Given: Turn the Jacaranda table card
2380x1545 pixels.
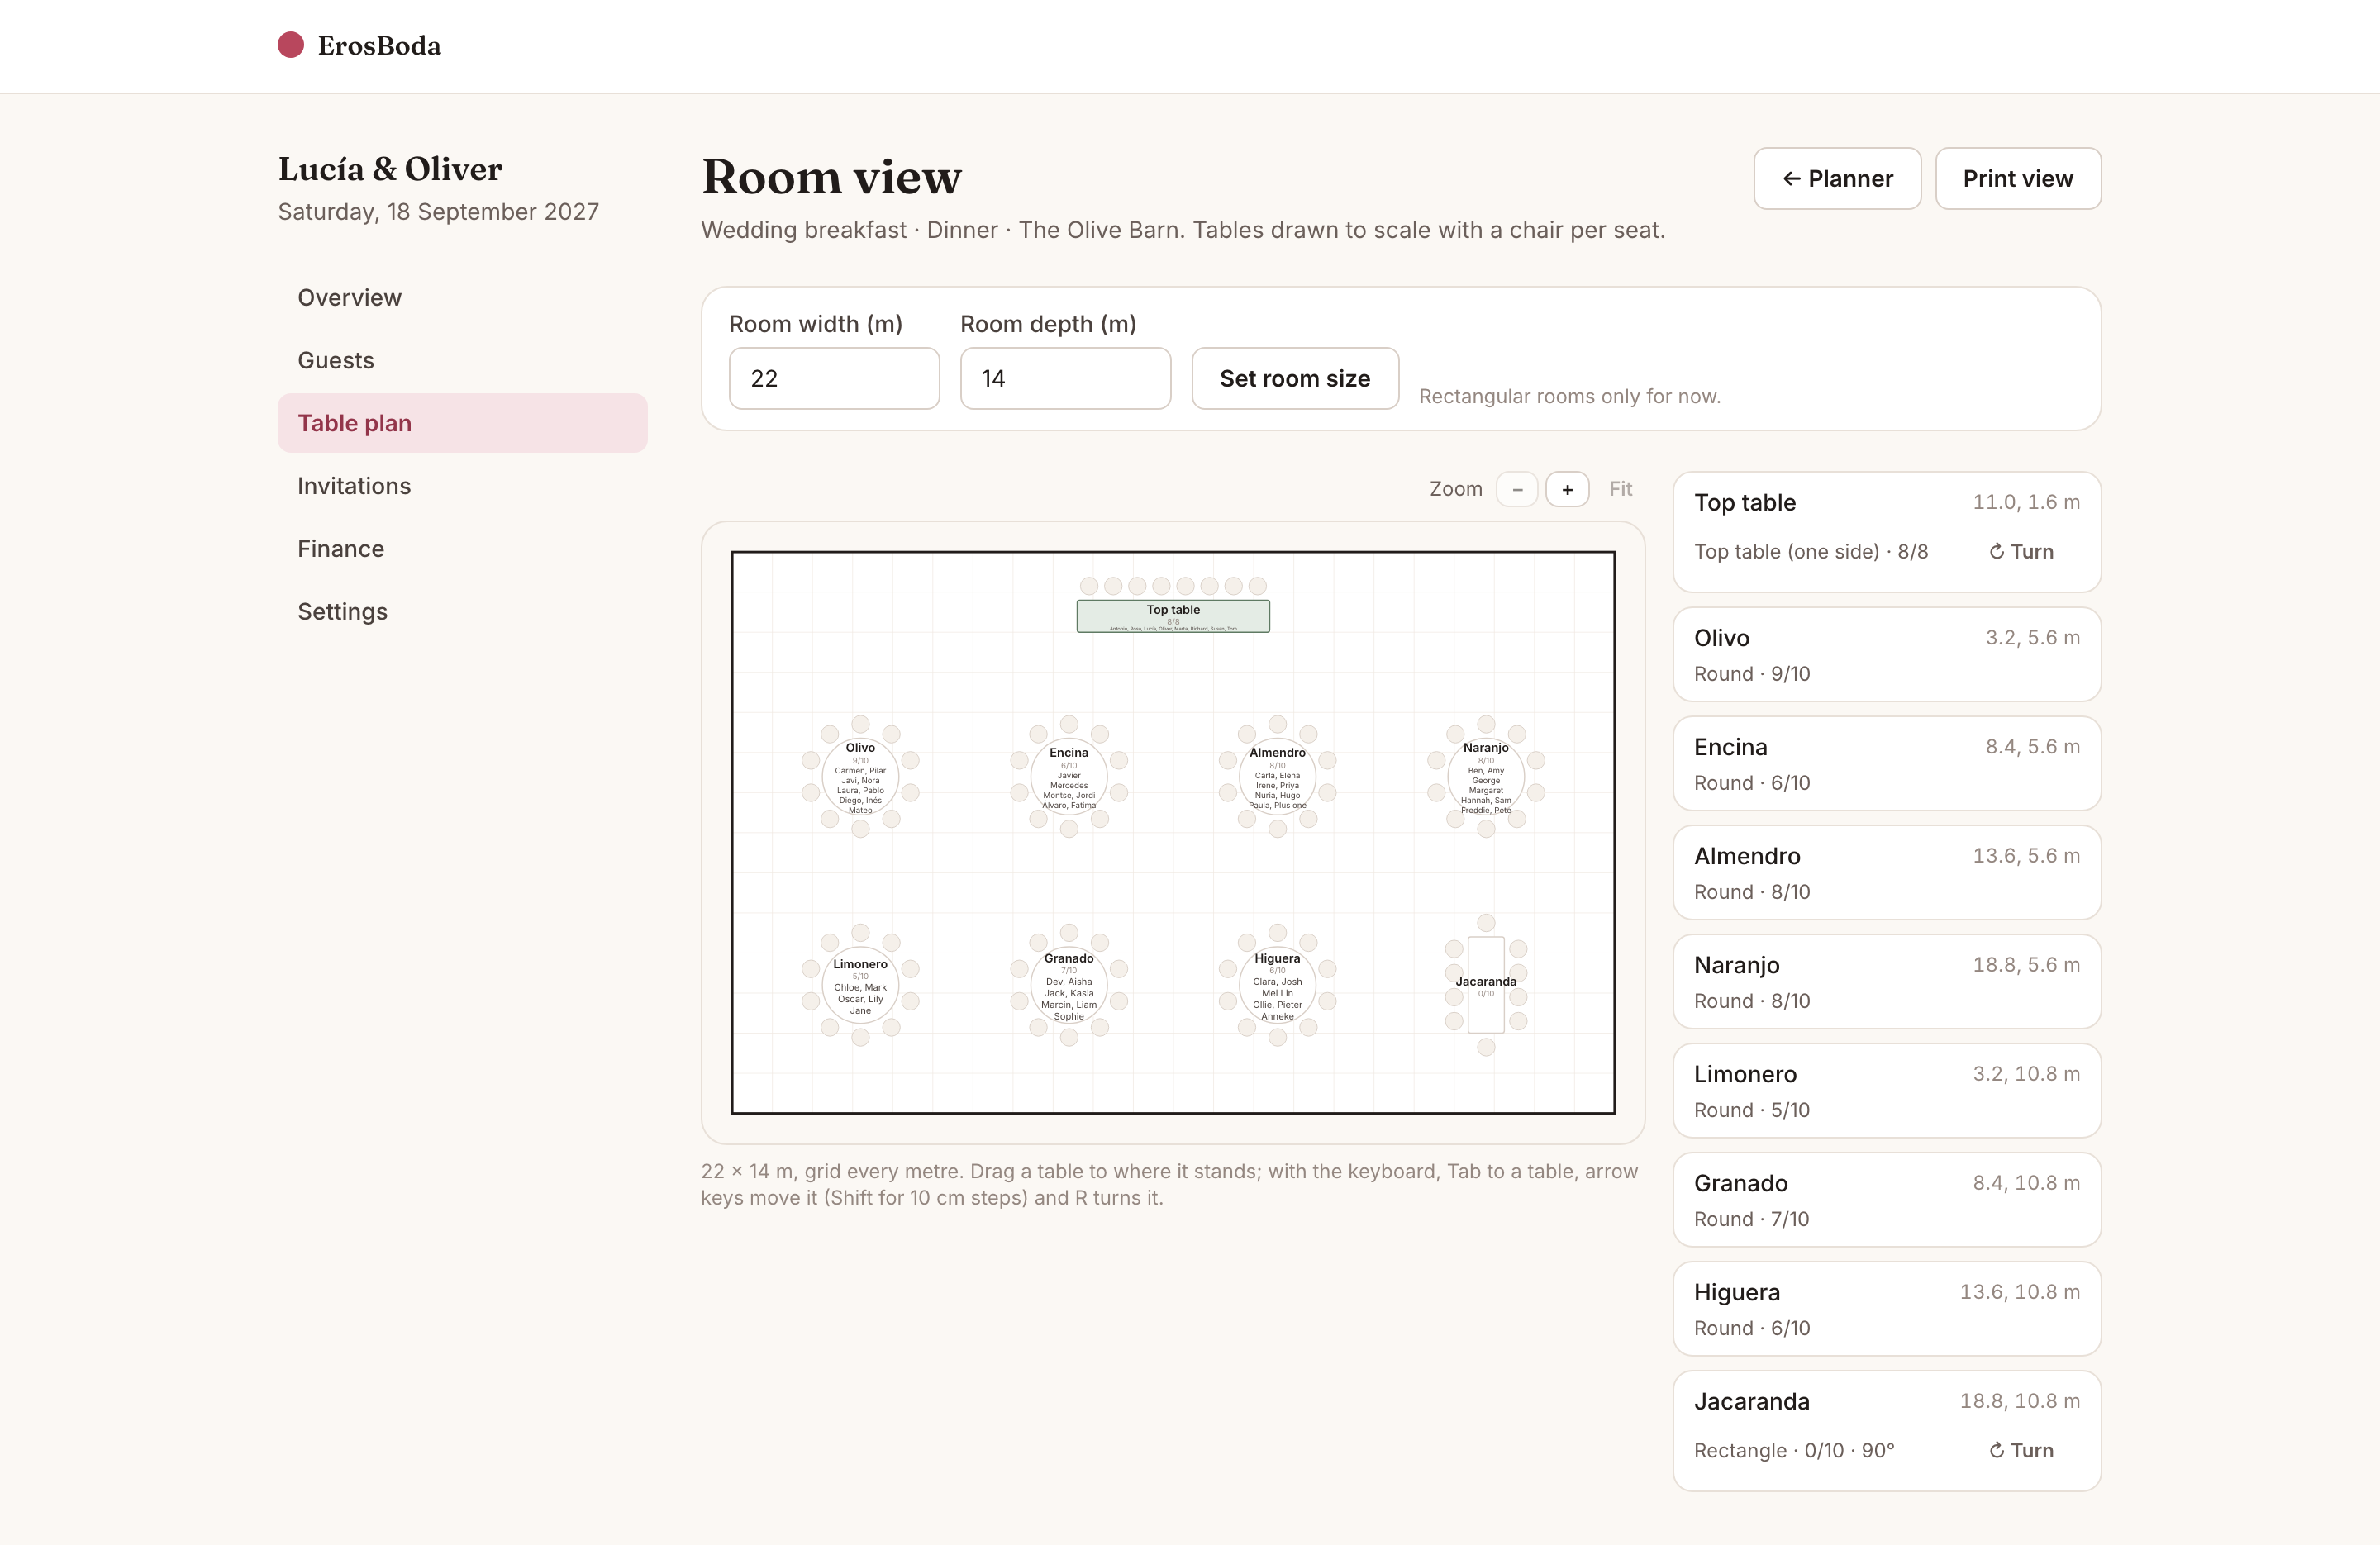Looking at the screenshot, I should tap(2021, 1450).
